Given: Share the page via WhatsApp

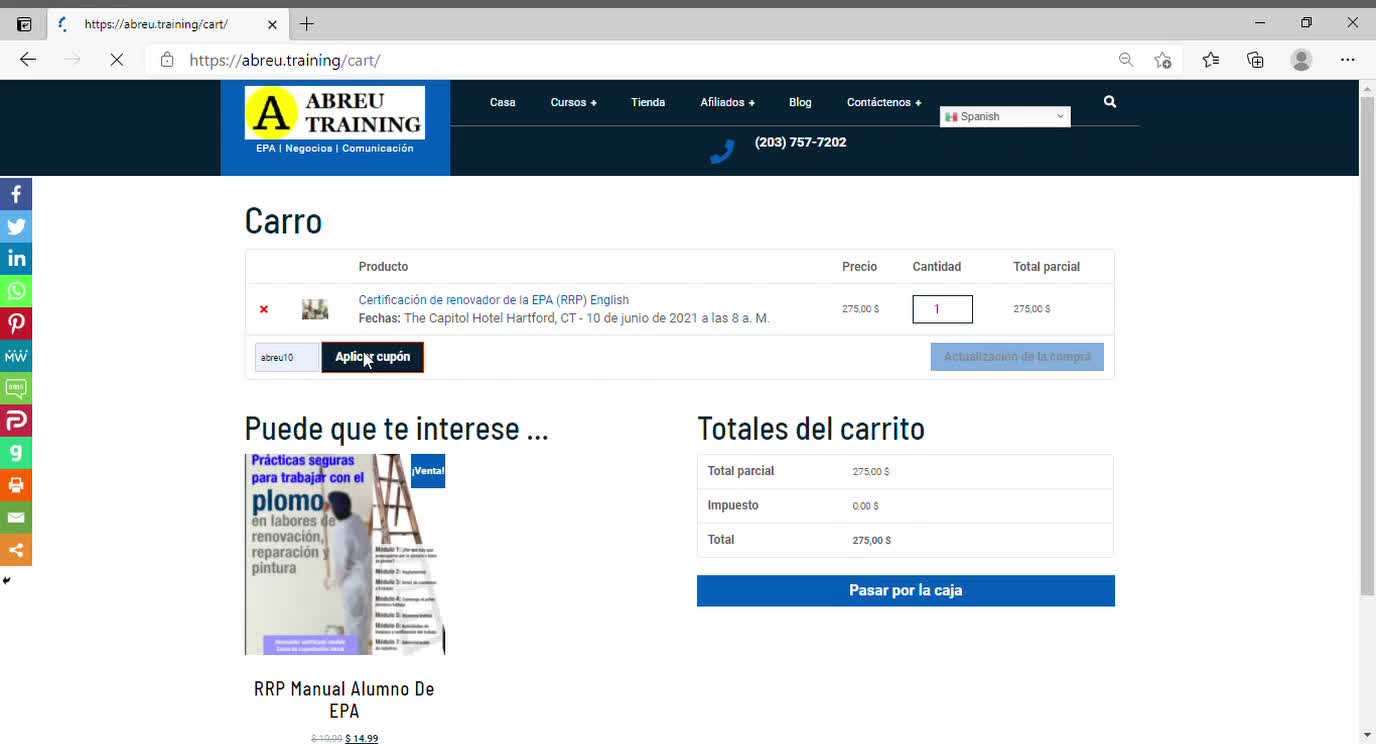Looking at the screenshot, I should tap(16, 291).
